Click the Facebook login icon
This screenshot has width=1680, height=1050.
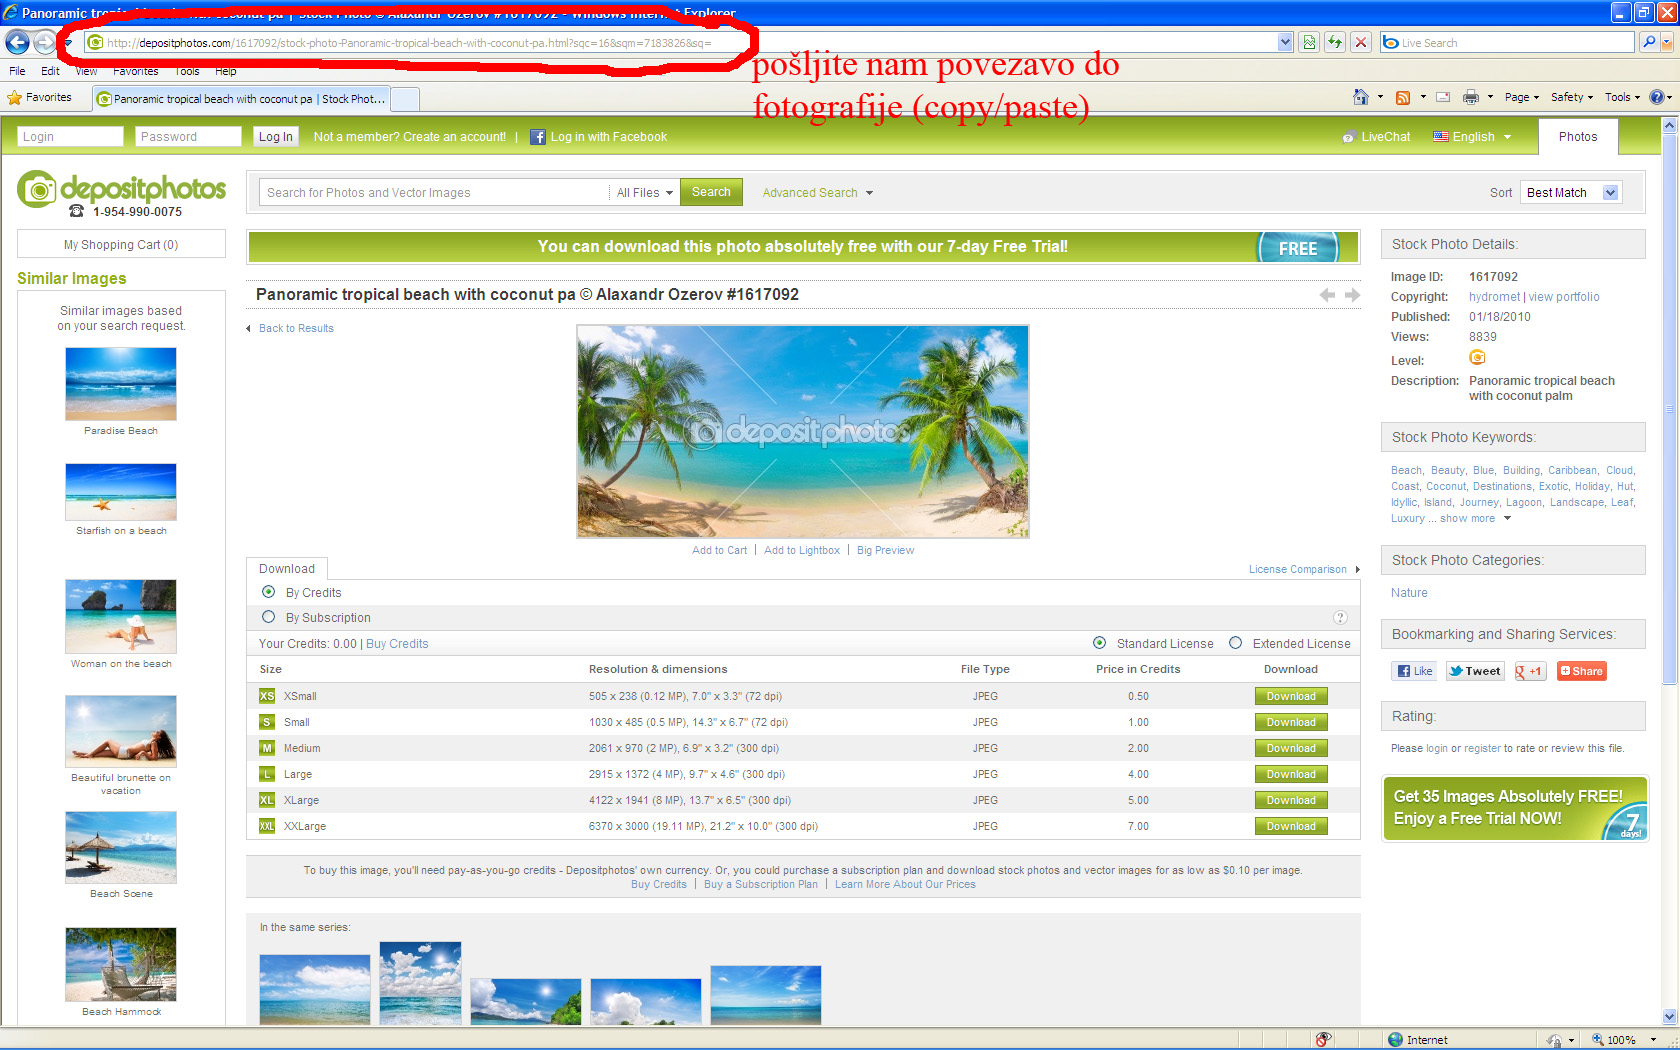[537, 137]
